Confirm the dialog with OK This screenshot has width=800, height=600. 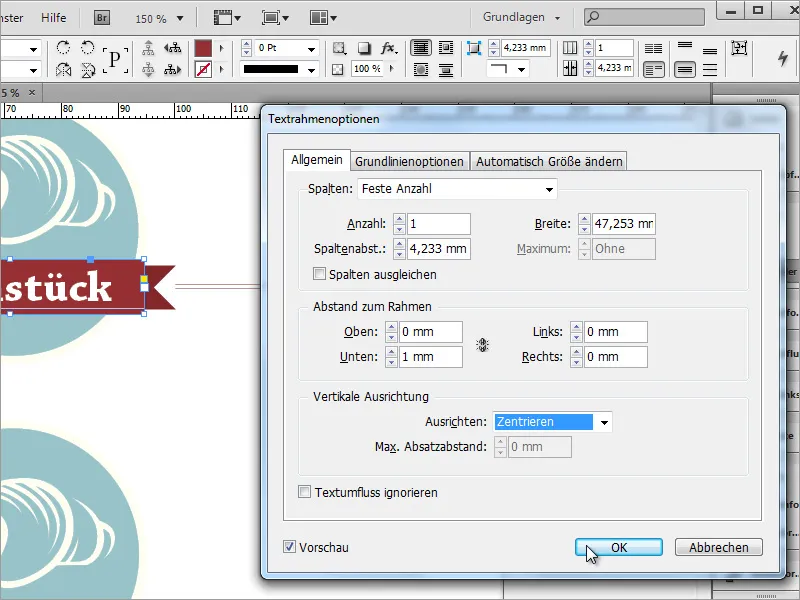tap(619, 547)
